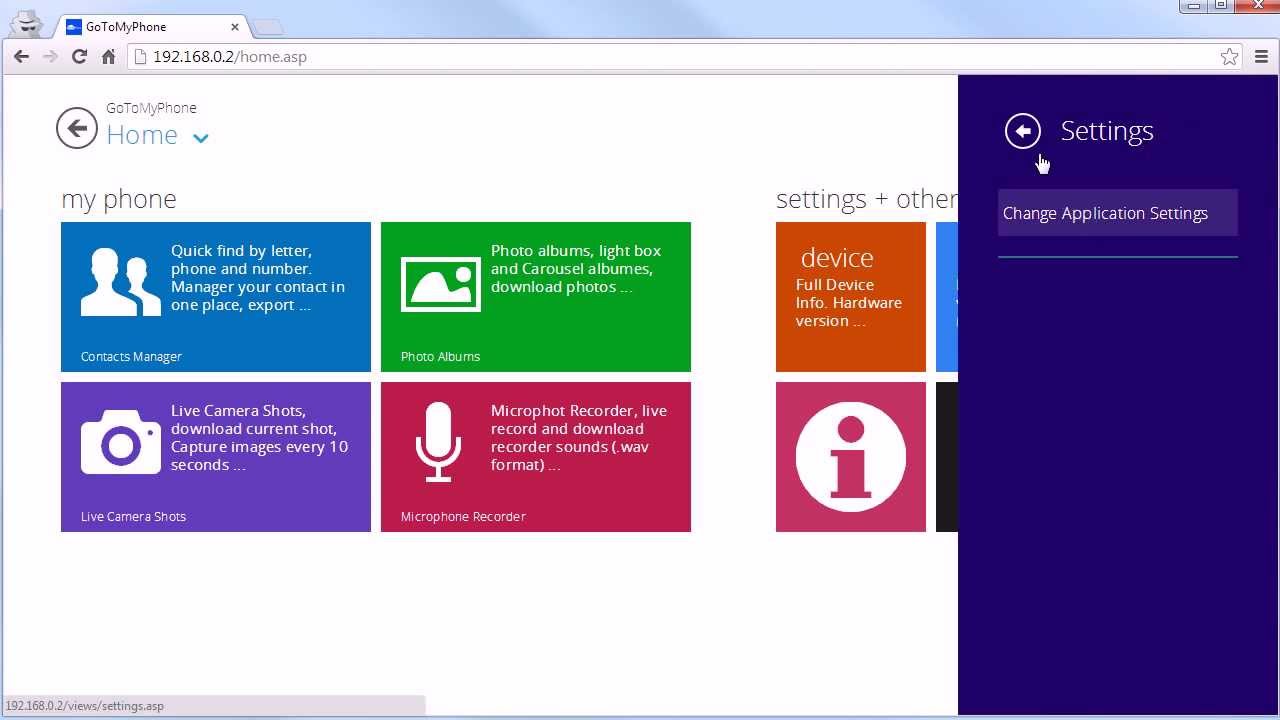Click the 'my phone' section heading

point(119,199)
